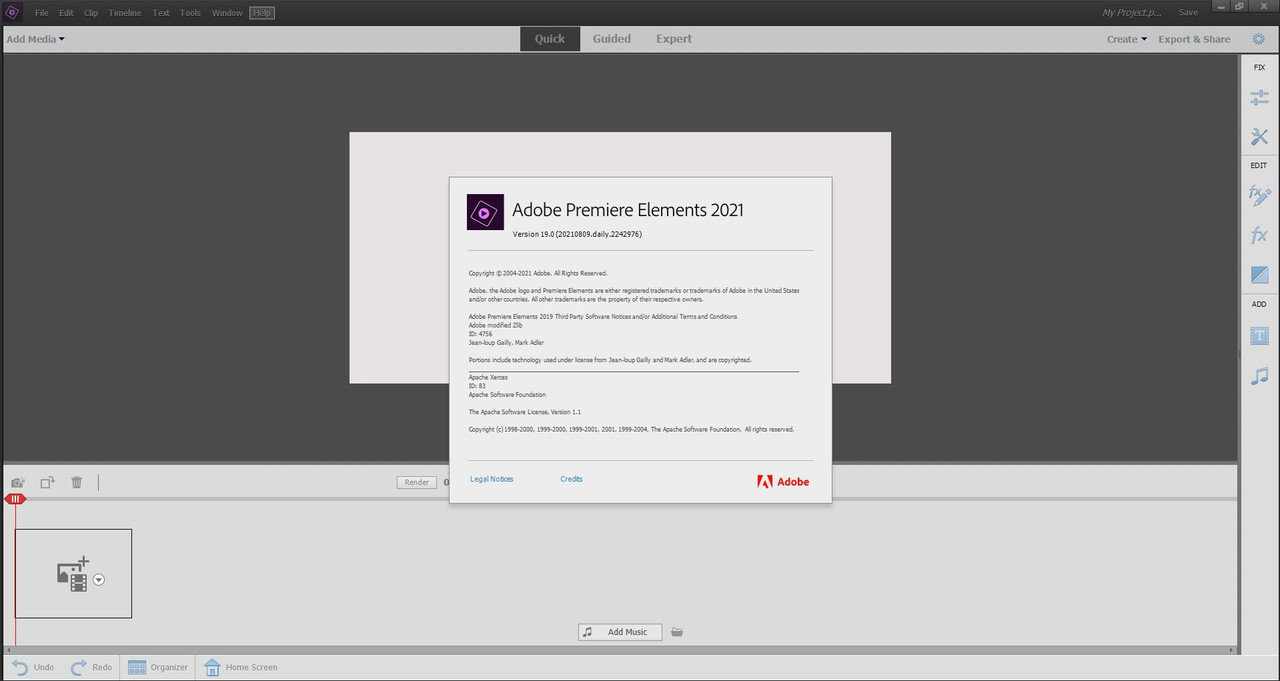1280x681 pixels.
Task: Click the version 19.0 text in dialog
Action: pos(577,234)
